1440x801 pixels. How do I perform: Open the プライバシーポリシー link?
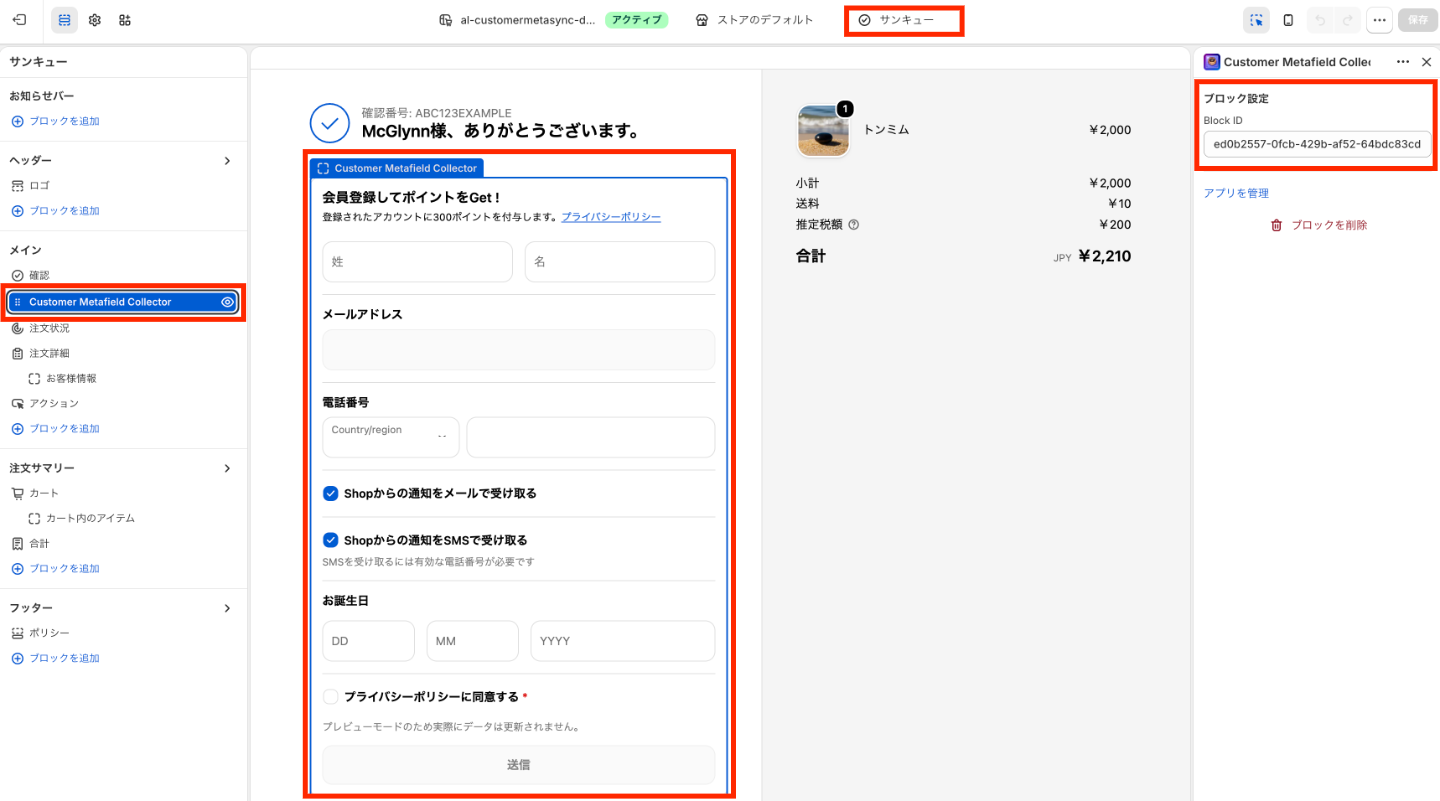pyautogui.click(x=611, y=217)
